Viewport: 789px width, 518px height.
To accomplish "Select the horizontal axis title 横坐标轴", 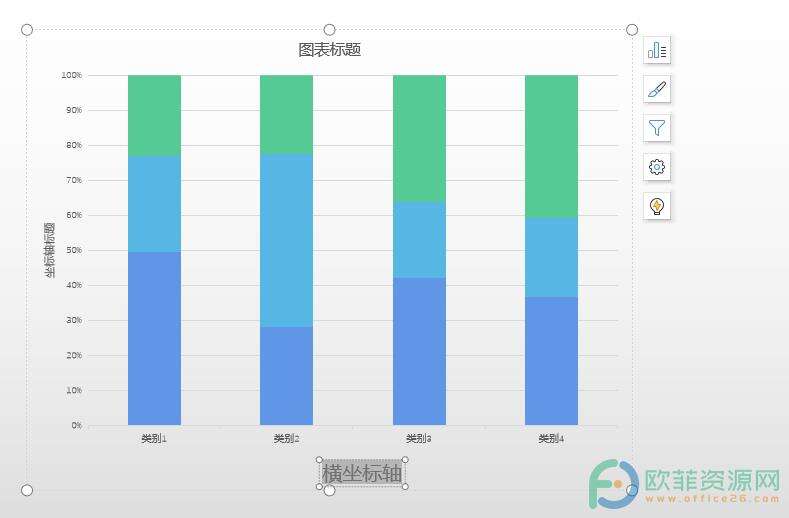I will point(362,473).
